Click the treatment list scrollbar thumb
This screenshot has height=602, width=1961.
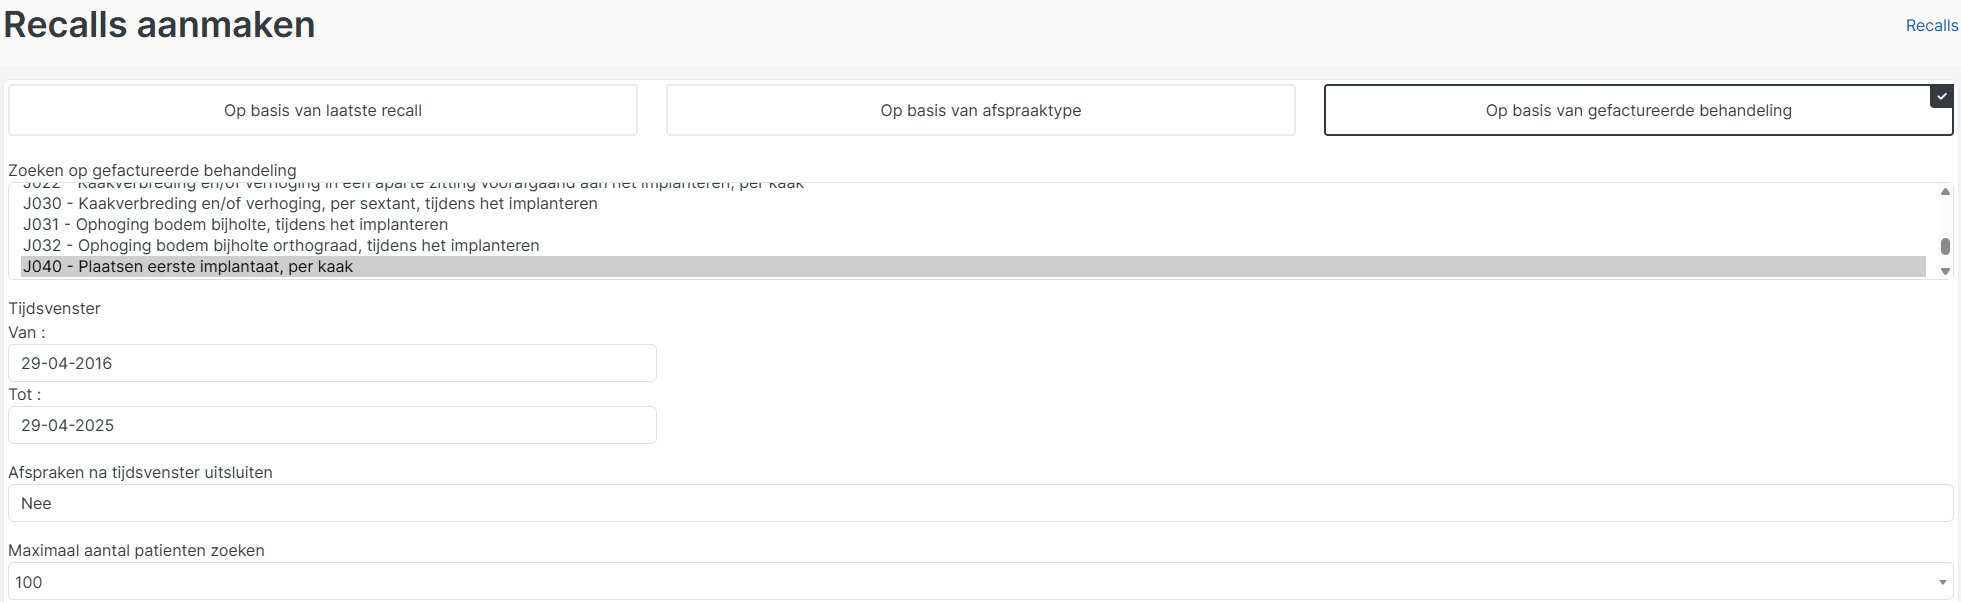point(1945,246)
